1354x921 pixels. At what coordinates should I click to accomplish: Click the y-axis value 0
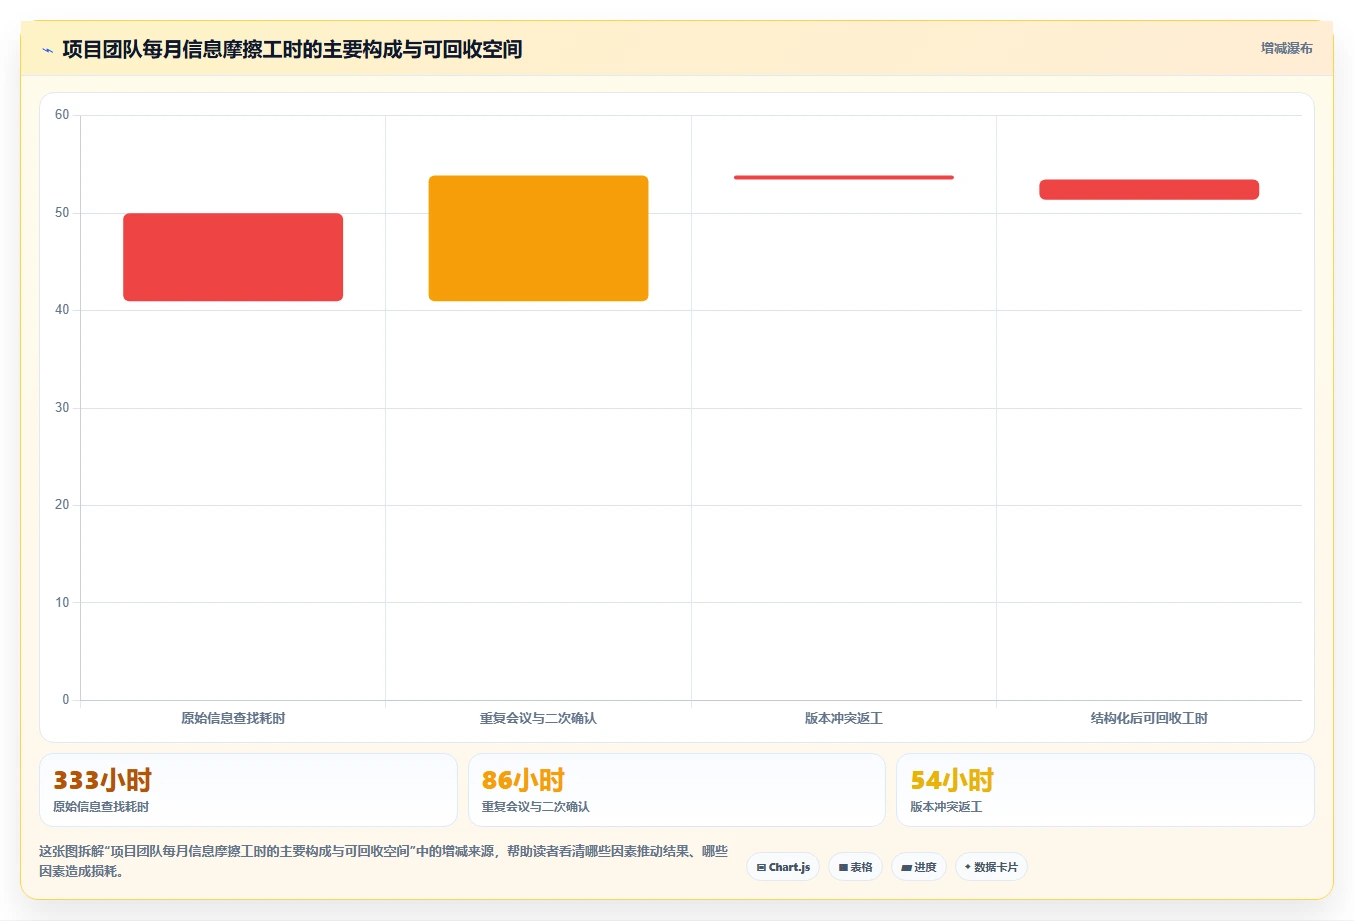click(66, 700)
